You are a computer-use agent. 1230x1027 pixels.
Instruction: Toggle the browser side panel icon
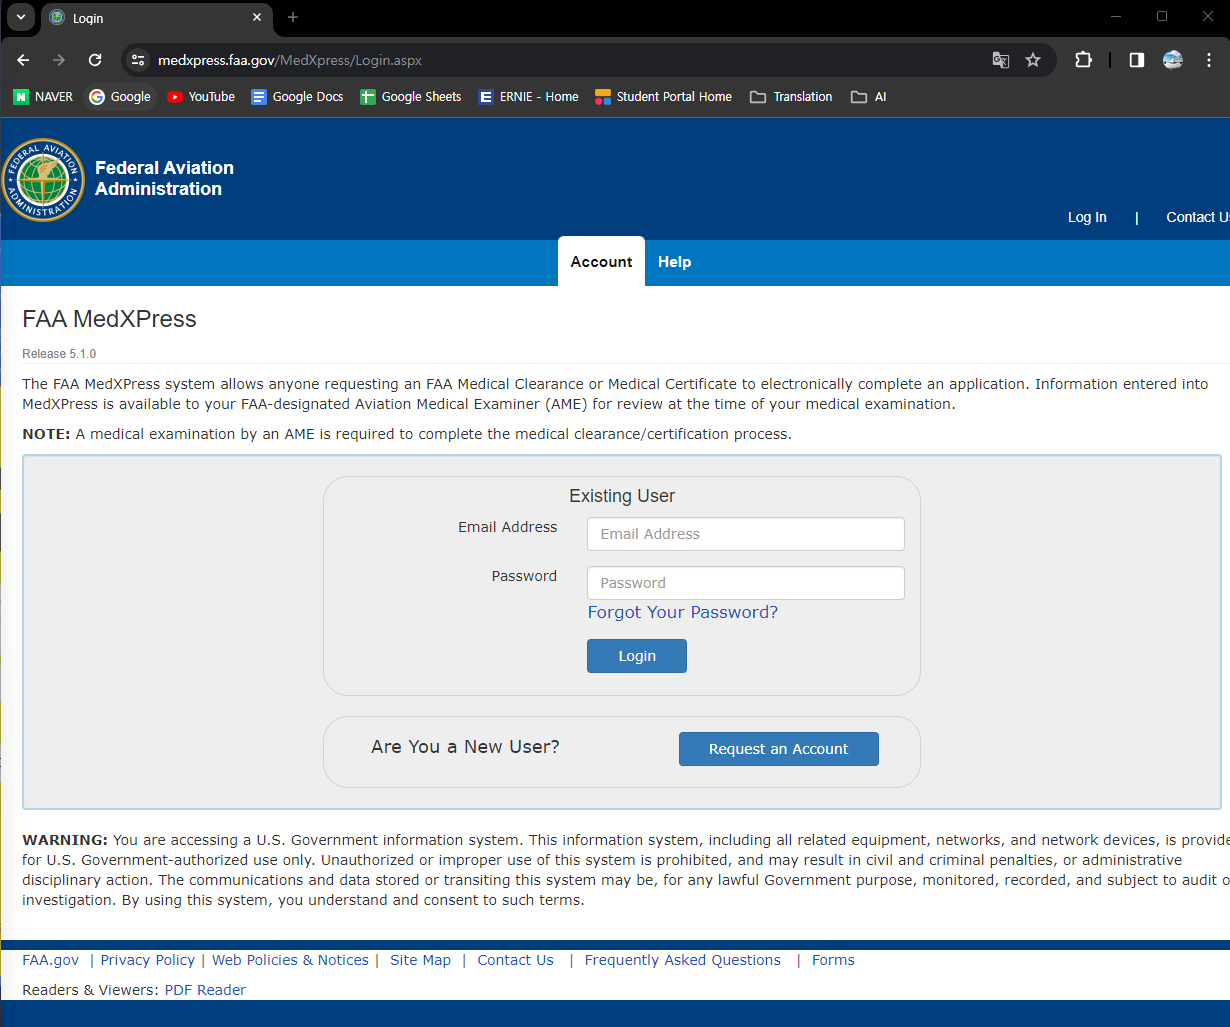1137,60
